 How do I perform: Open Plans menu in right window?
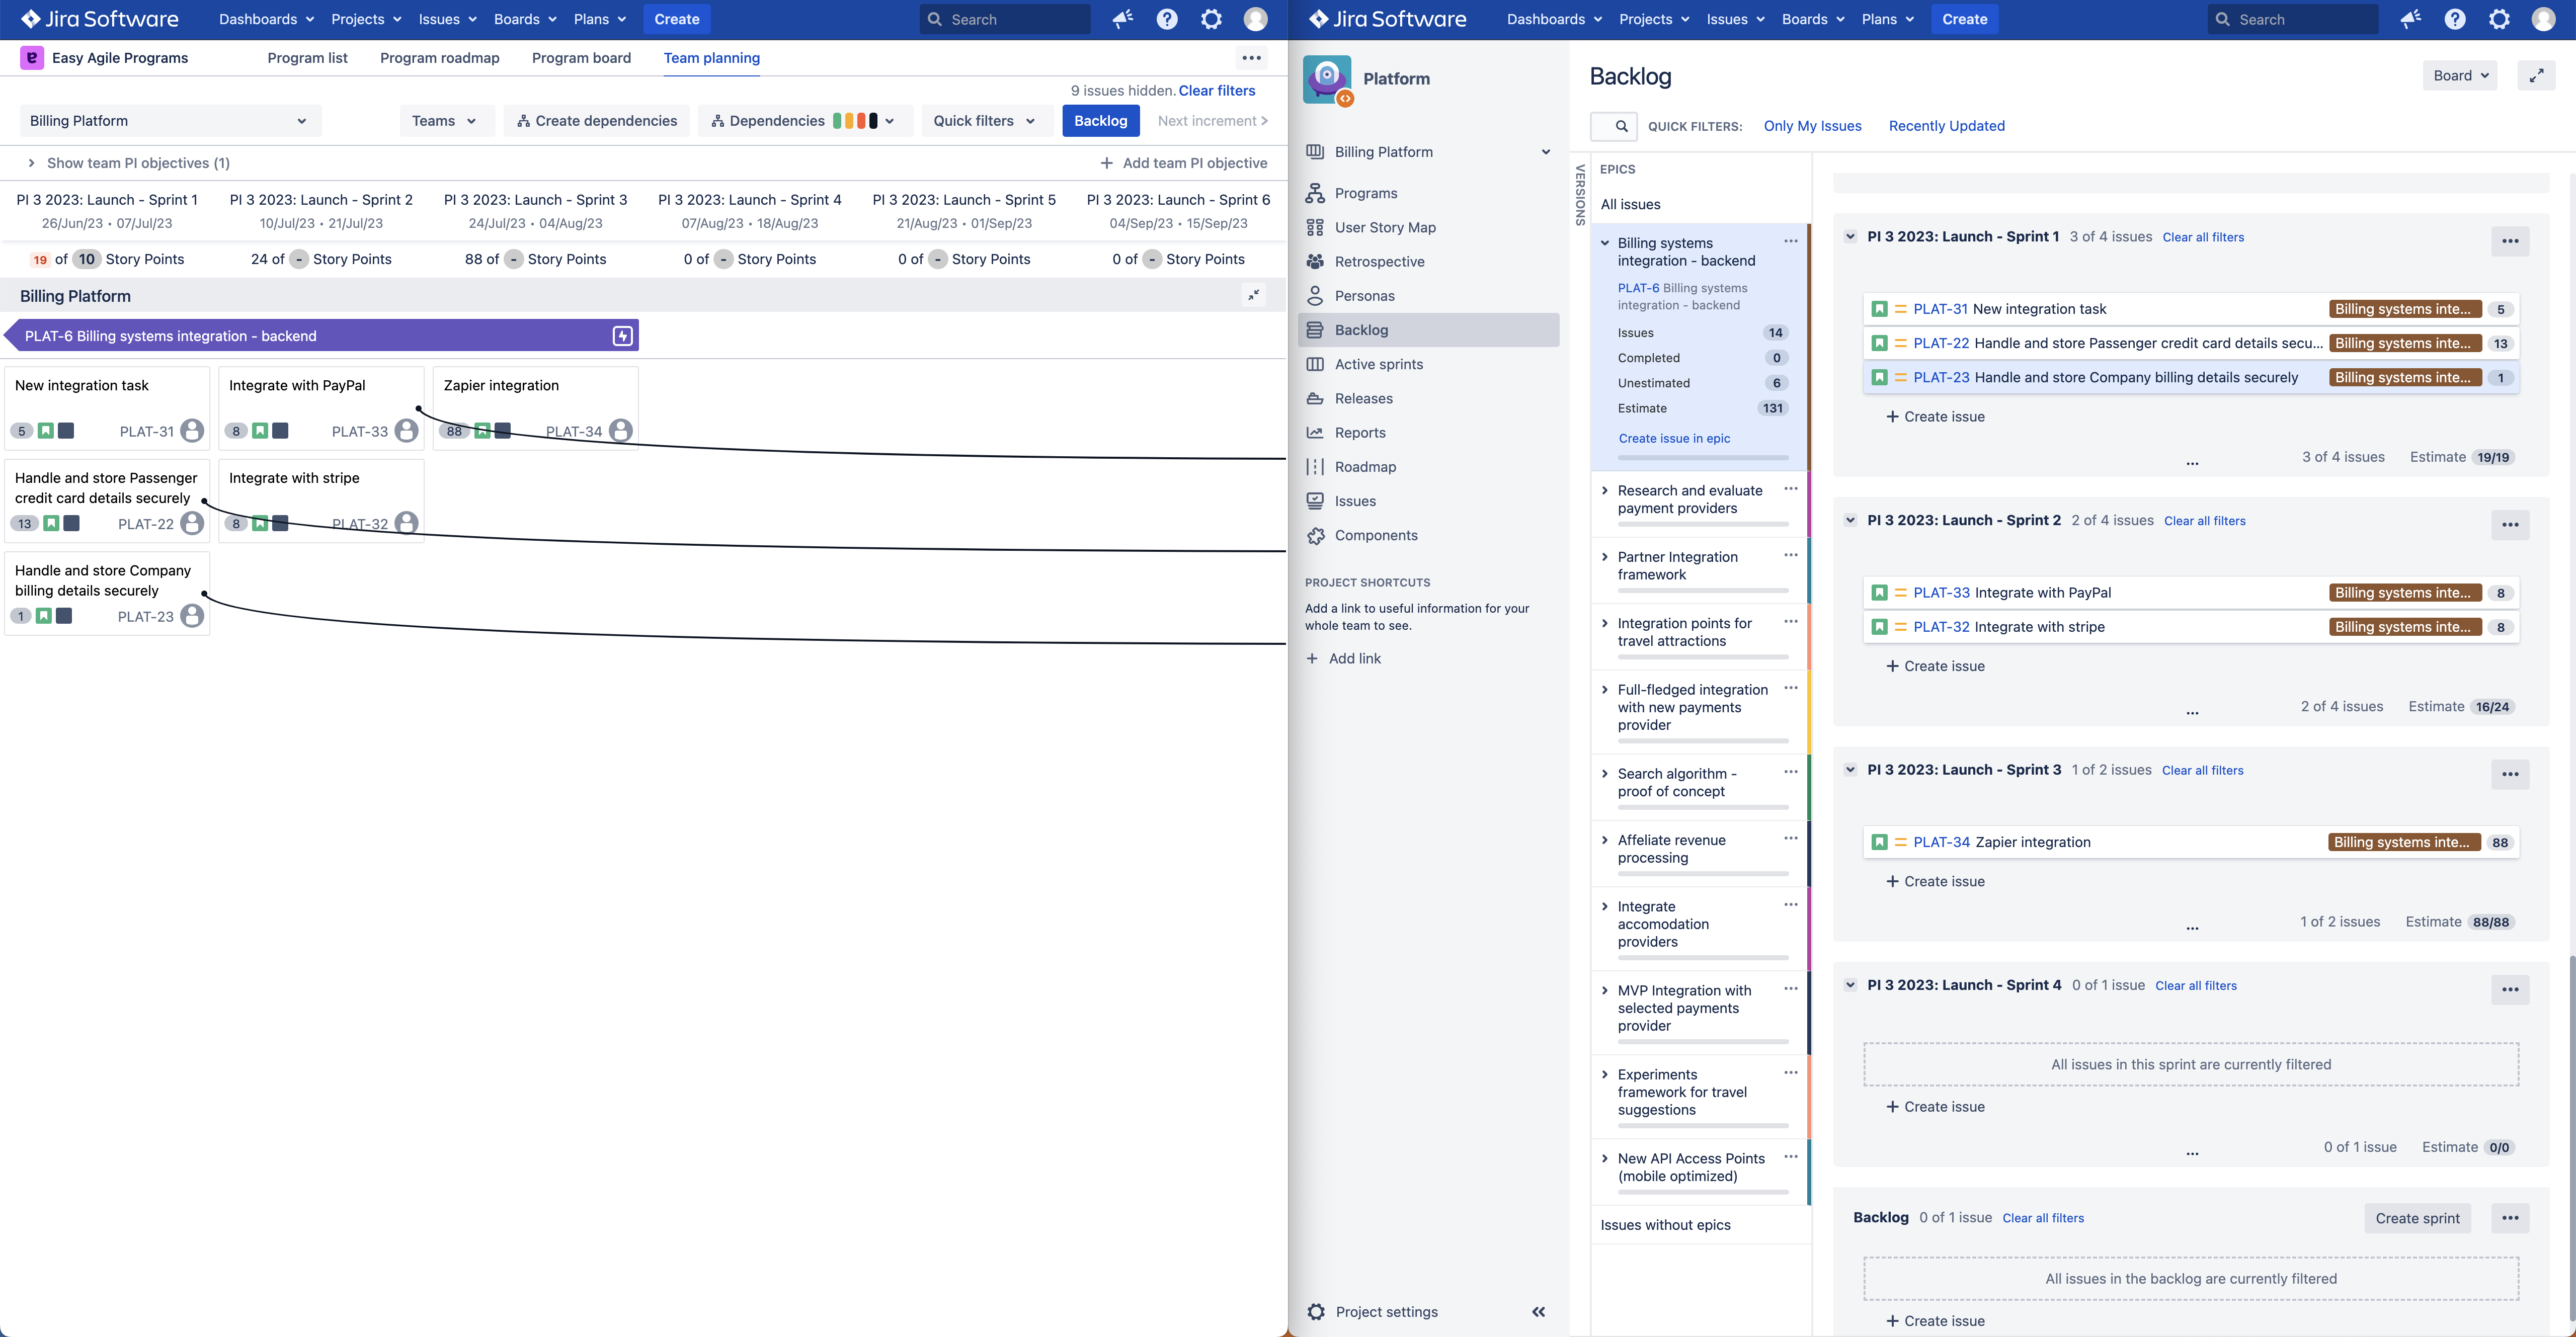(1887, 19)
